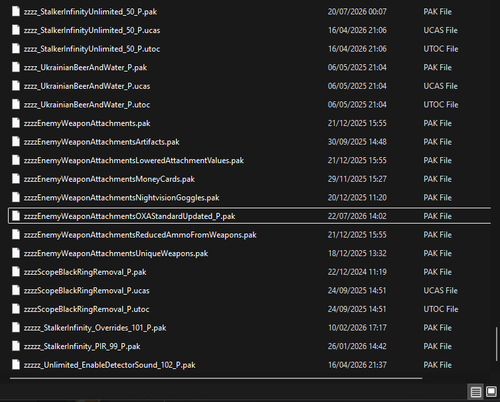Select zzzzEnemyWeaponAttachmentsLoweredAttachmentValues.pak file name
This screenshot has width=500, height=402.
tap(134, 160)
